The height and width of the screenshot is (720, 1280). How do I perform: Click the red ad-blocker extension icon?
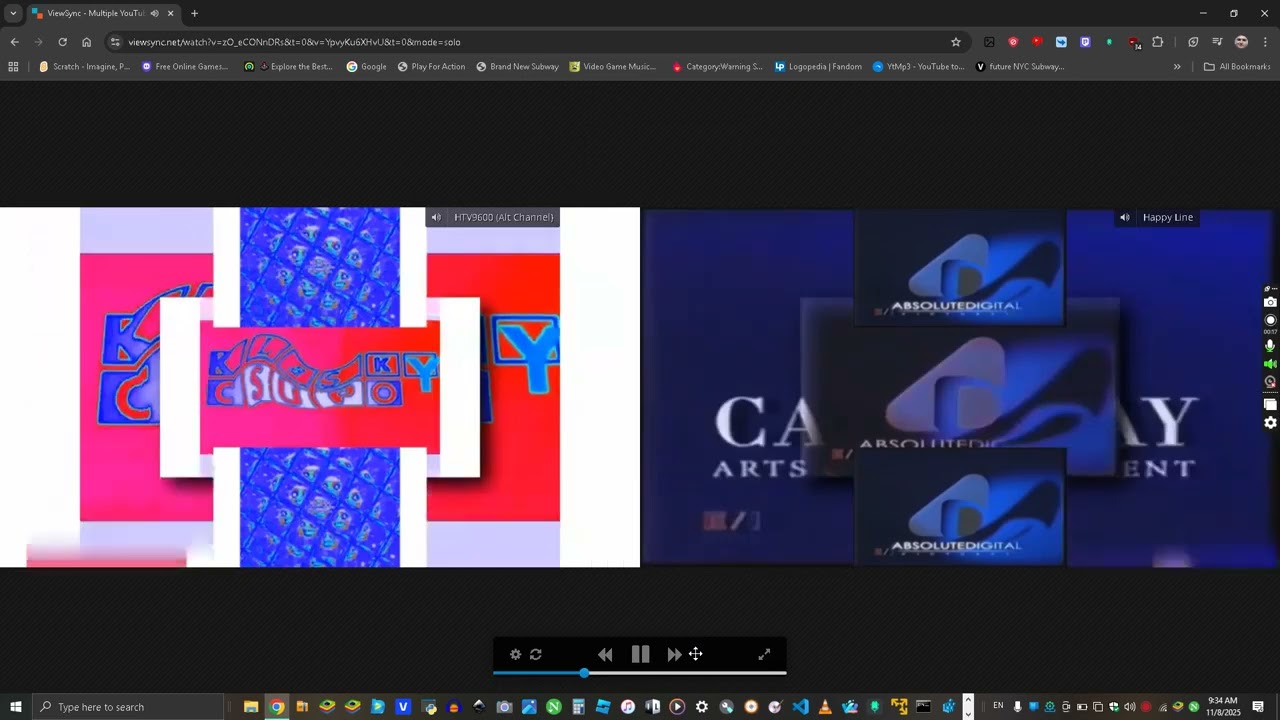pos(1013,42)
